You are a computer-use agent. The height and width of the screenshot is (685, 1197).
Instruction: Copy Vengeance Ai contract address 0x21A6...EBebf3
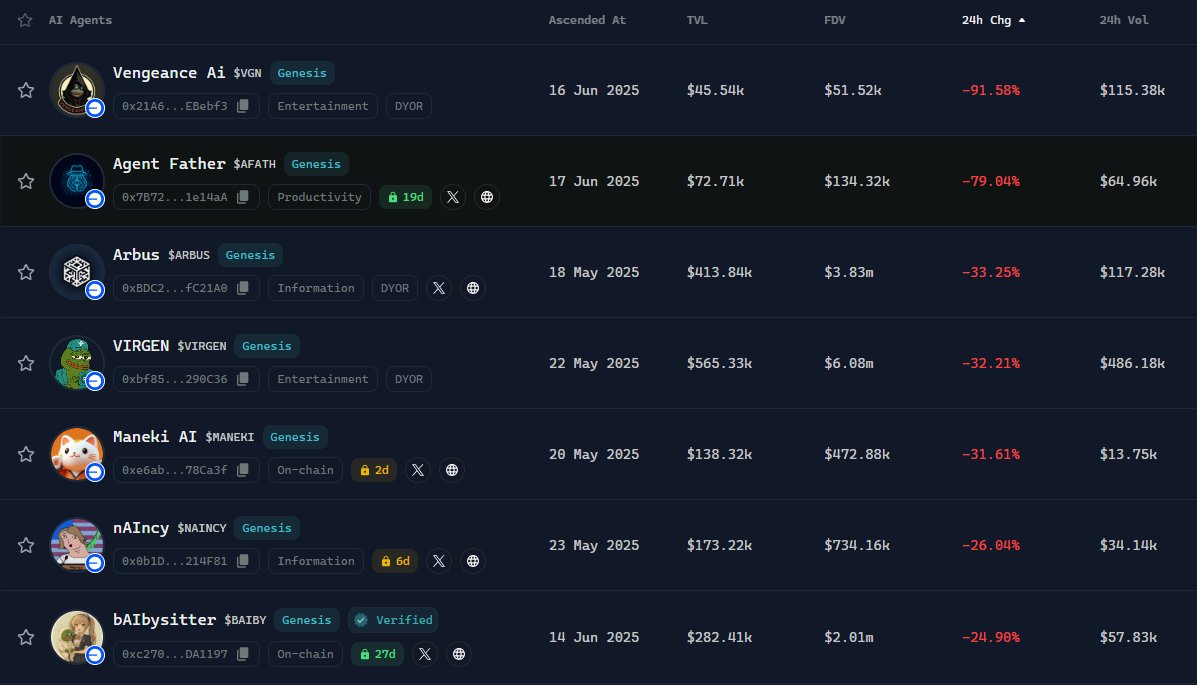tap(243, 106)
